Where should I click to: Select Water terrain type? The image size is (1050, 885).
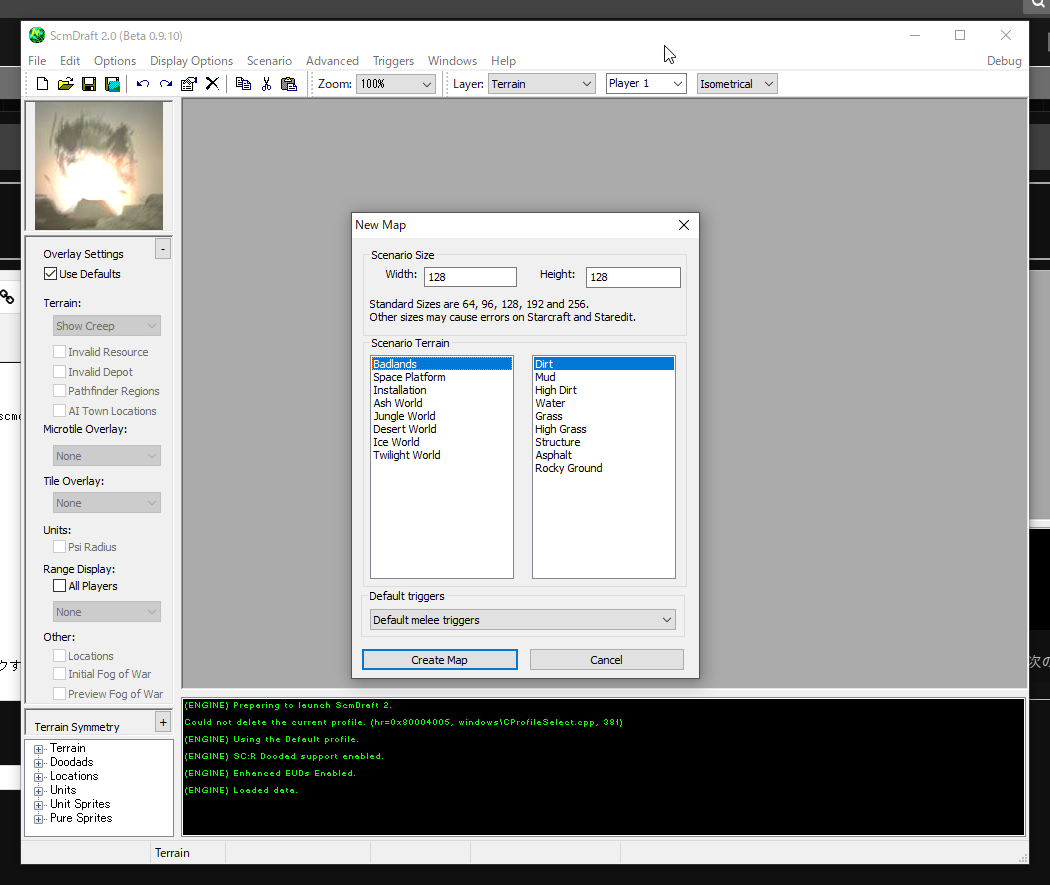pos(604,403)
